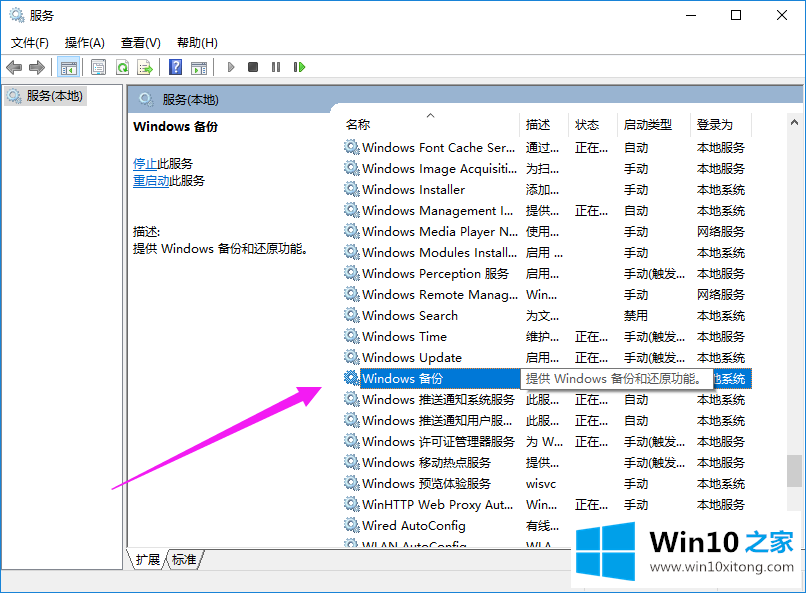Sort by the 描述 column header
806x593 pixels.
(x=544, y=125)
